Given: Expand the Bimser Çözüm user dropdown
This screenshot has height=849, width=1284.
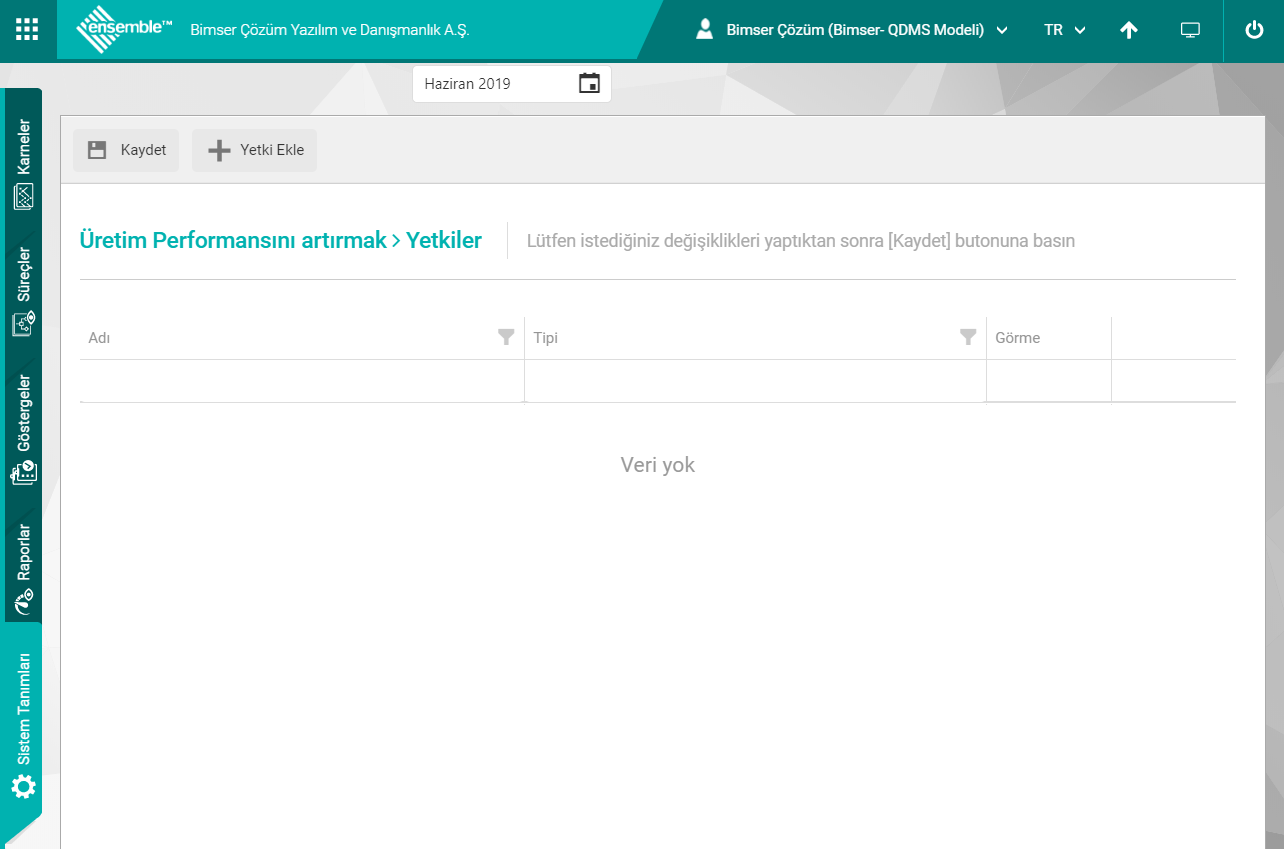Looking at the screenshot, I should [1001, 31].
